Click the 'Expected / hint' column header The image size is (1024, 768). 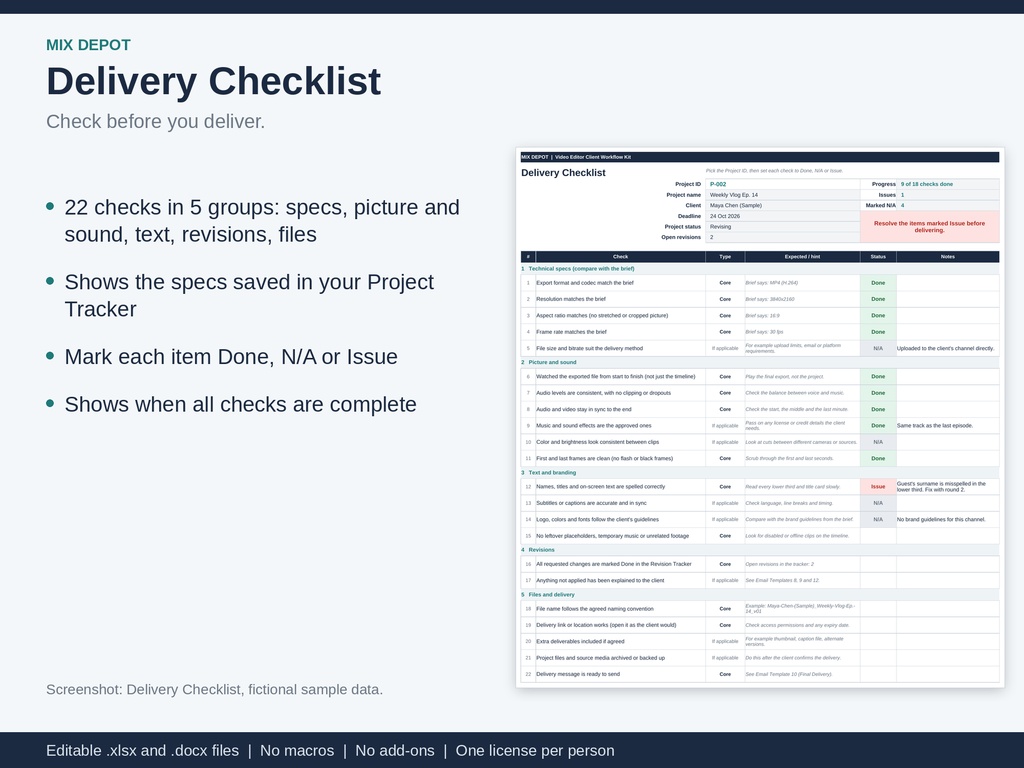coord(802,257)
